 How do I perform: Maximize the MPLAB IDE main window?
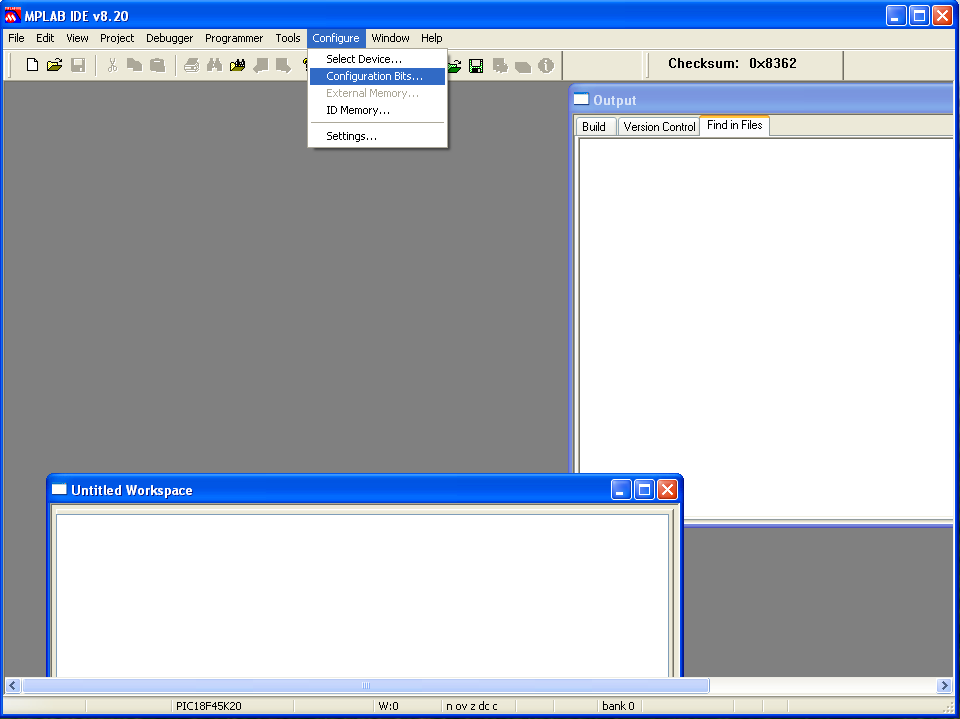[x=920, y=15]
